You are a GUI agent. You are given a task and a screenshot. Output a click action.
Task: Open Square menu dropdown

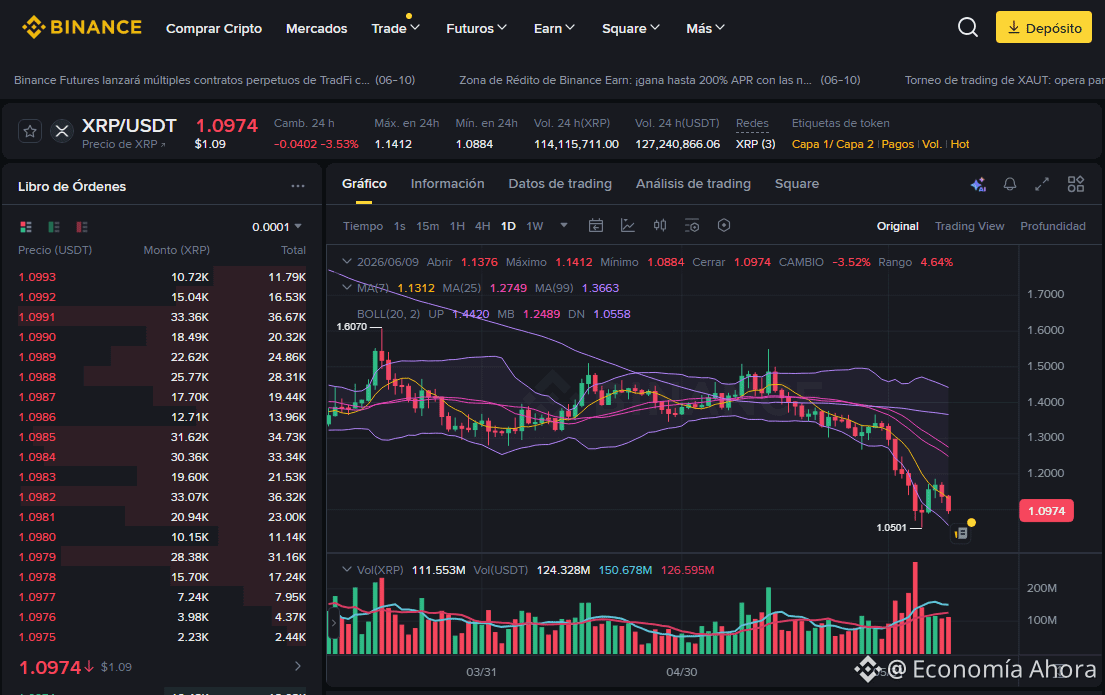click(631, 28)
